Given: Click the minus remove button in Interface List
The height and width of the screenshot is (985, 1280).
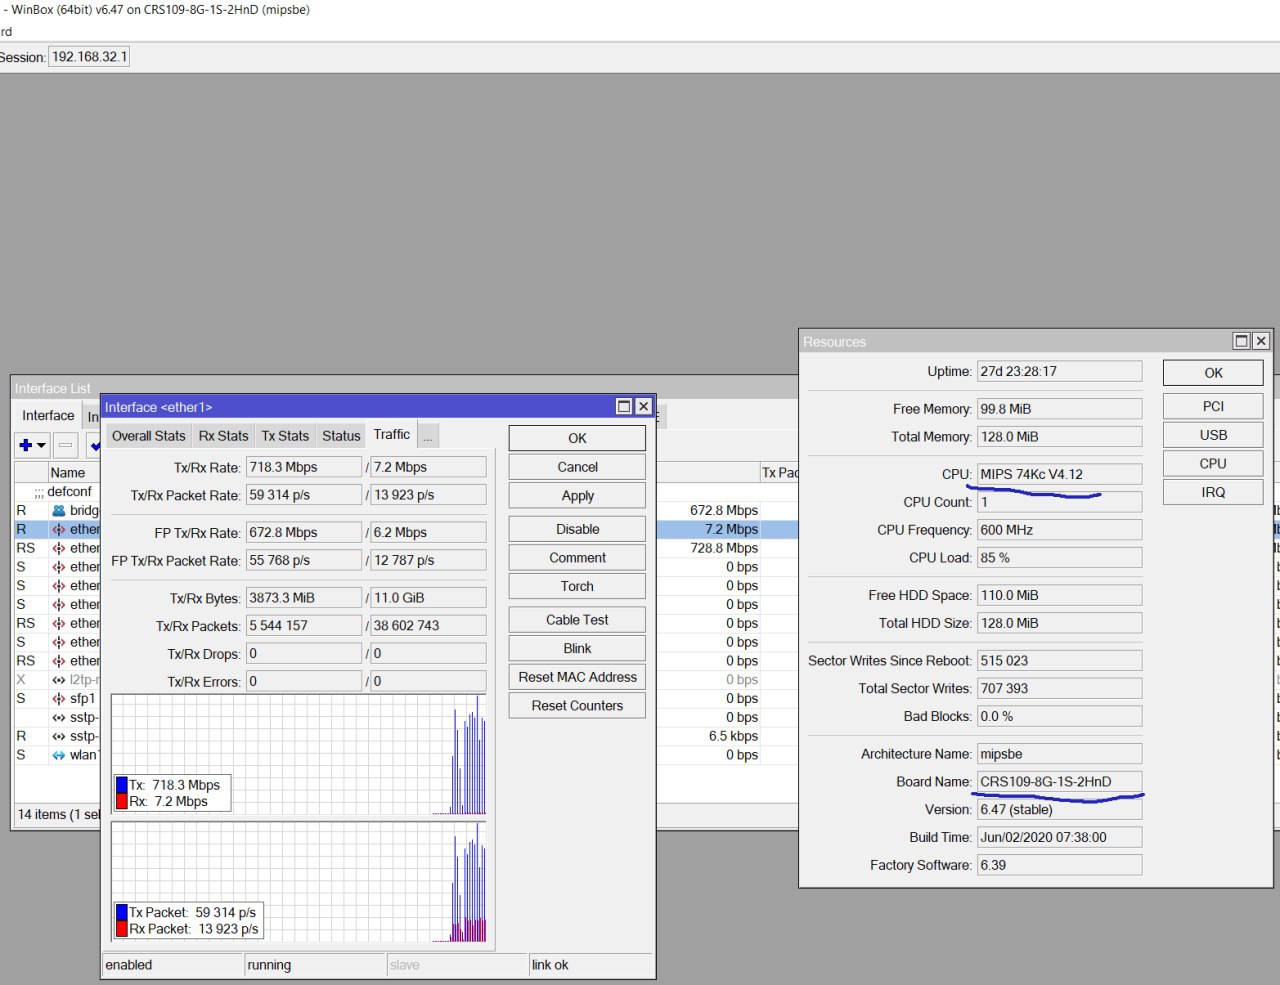Looking at the screenshot, I should (x=65, y=445).
